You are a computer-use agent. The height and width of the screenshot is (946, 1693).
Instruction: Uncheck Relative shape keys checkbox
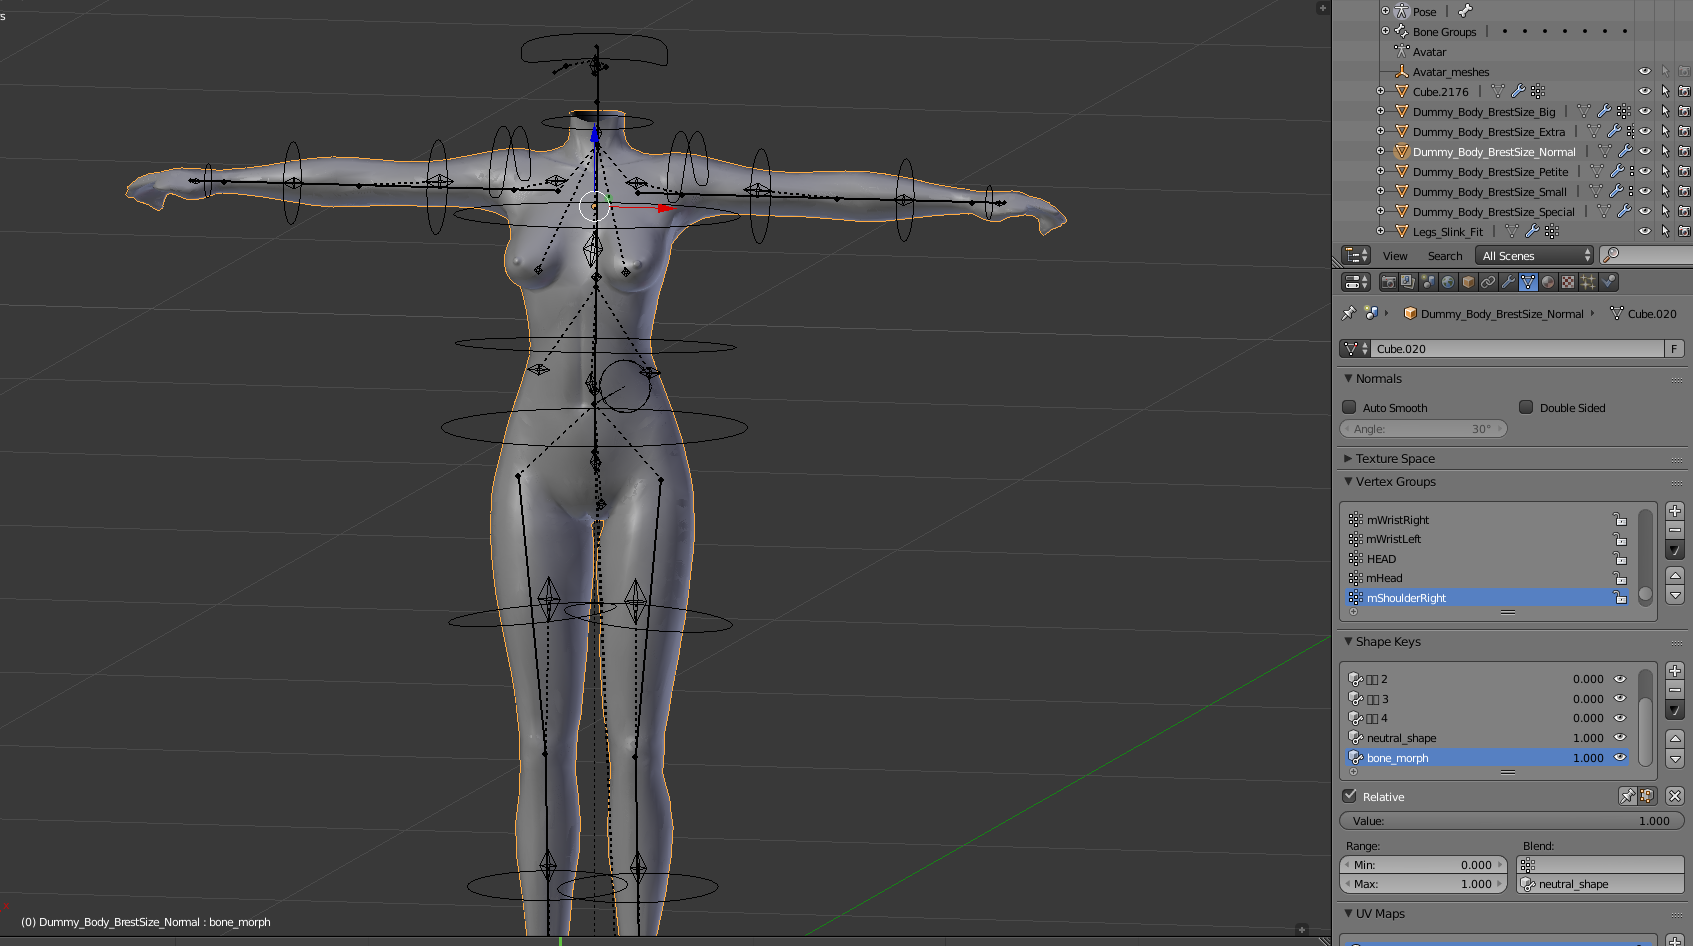1349,796
